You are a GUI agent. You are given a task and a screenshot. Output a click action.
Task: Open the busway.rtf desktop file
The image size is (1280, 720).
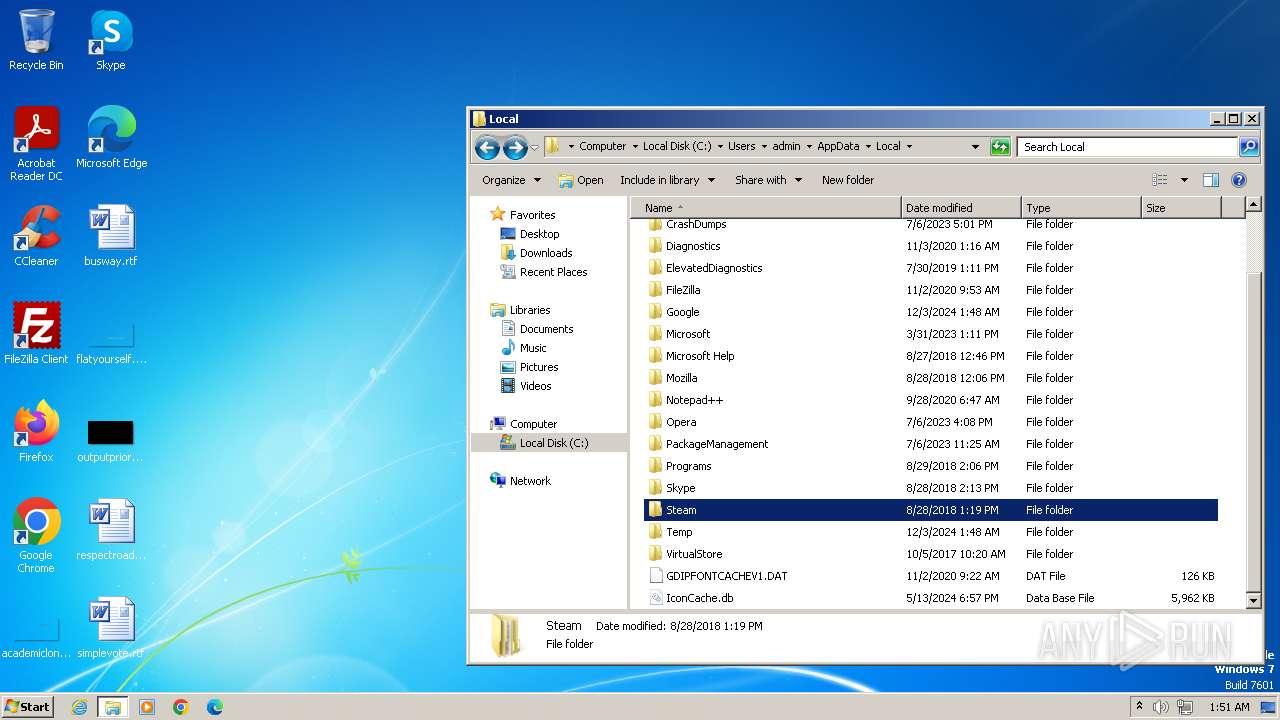(110, 236)
